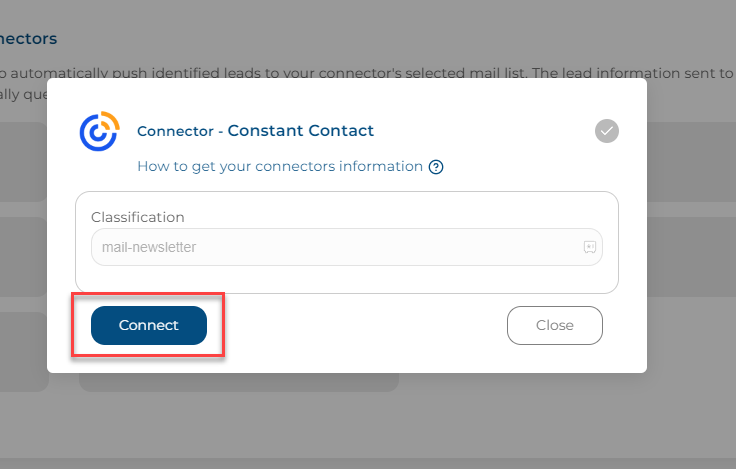Click the dimmed card right of Close button

pyautogui.click(x=691, y=257)
